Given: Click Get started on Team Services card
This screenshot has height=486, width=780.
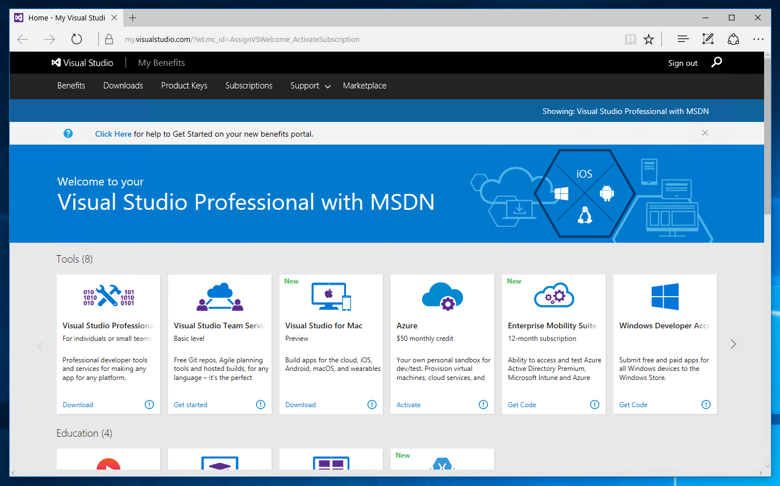Looking at the screenshot, I should [191, 405].
